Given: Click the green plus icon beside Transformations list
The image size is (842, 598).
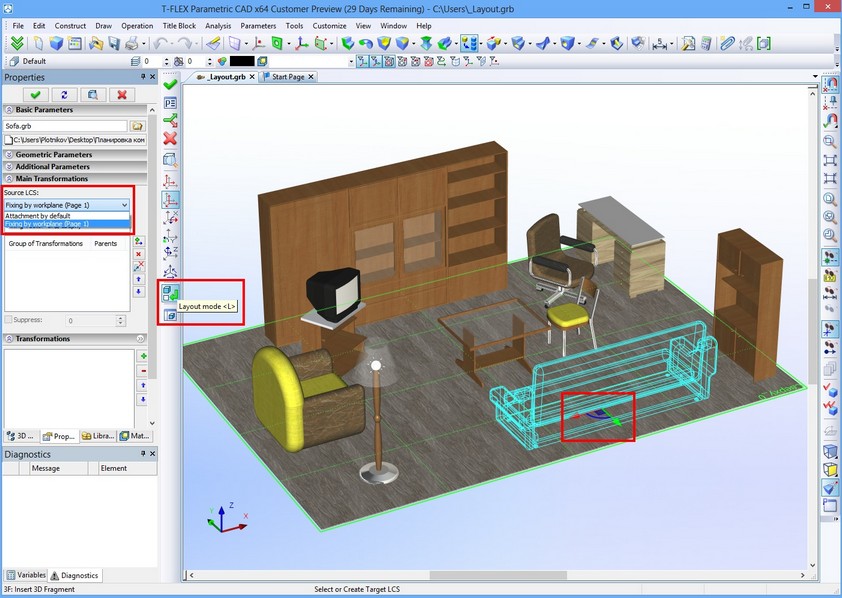Looking at the screenshot, I should [x=143, y=356].
